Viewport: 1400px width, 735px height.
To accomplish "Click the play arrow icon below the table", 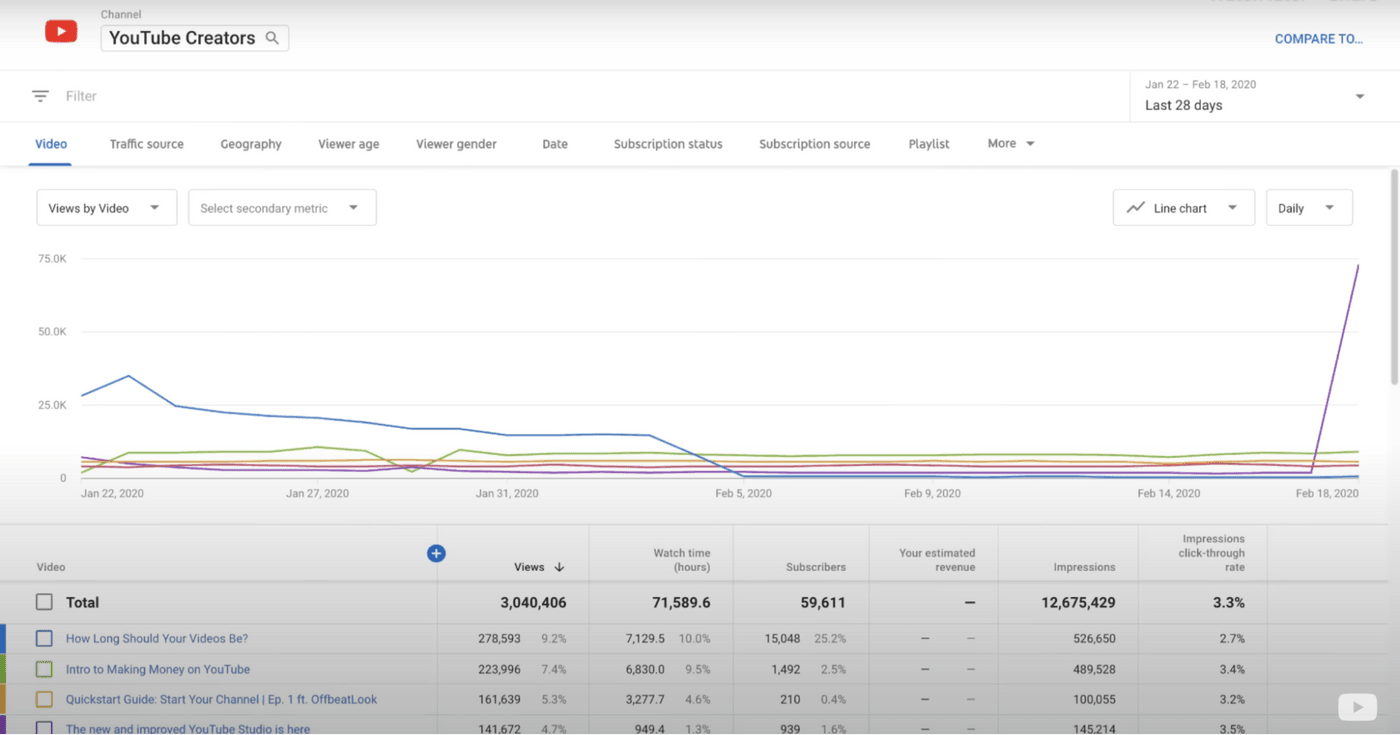I will click(x=1357, y=706).
